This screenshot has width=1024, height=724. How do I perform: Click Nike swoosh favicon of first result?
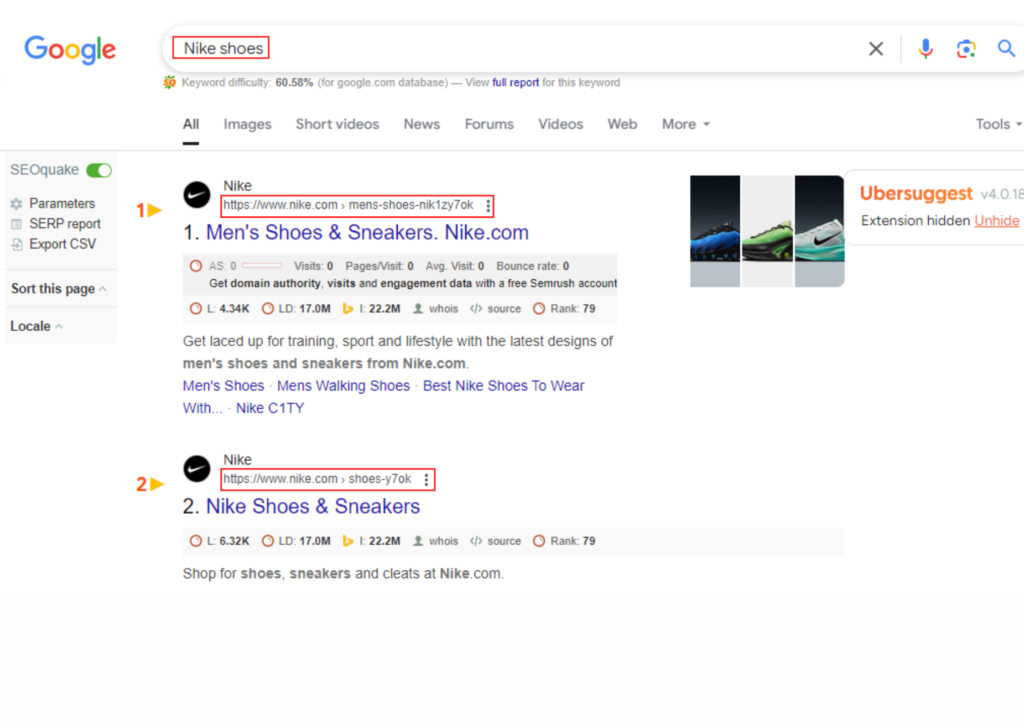point(197,195)
